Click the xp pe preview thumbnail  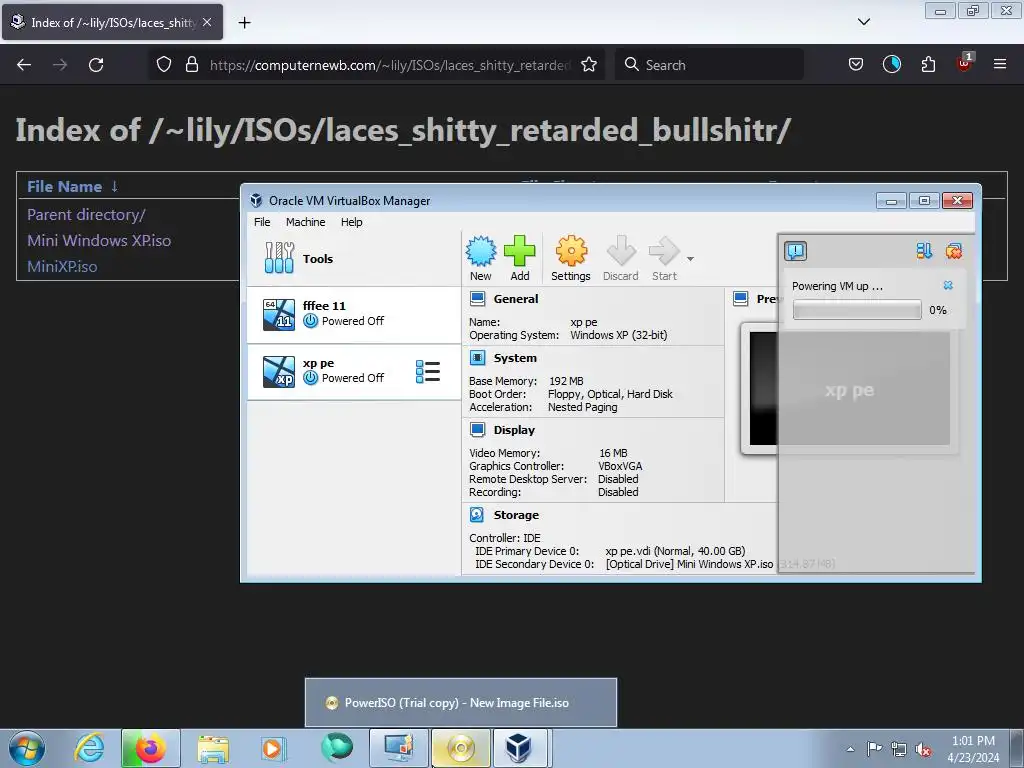click(849, 389)
